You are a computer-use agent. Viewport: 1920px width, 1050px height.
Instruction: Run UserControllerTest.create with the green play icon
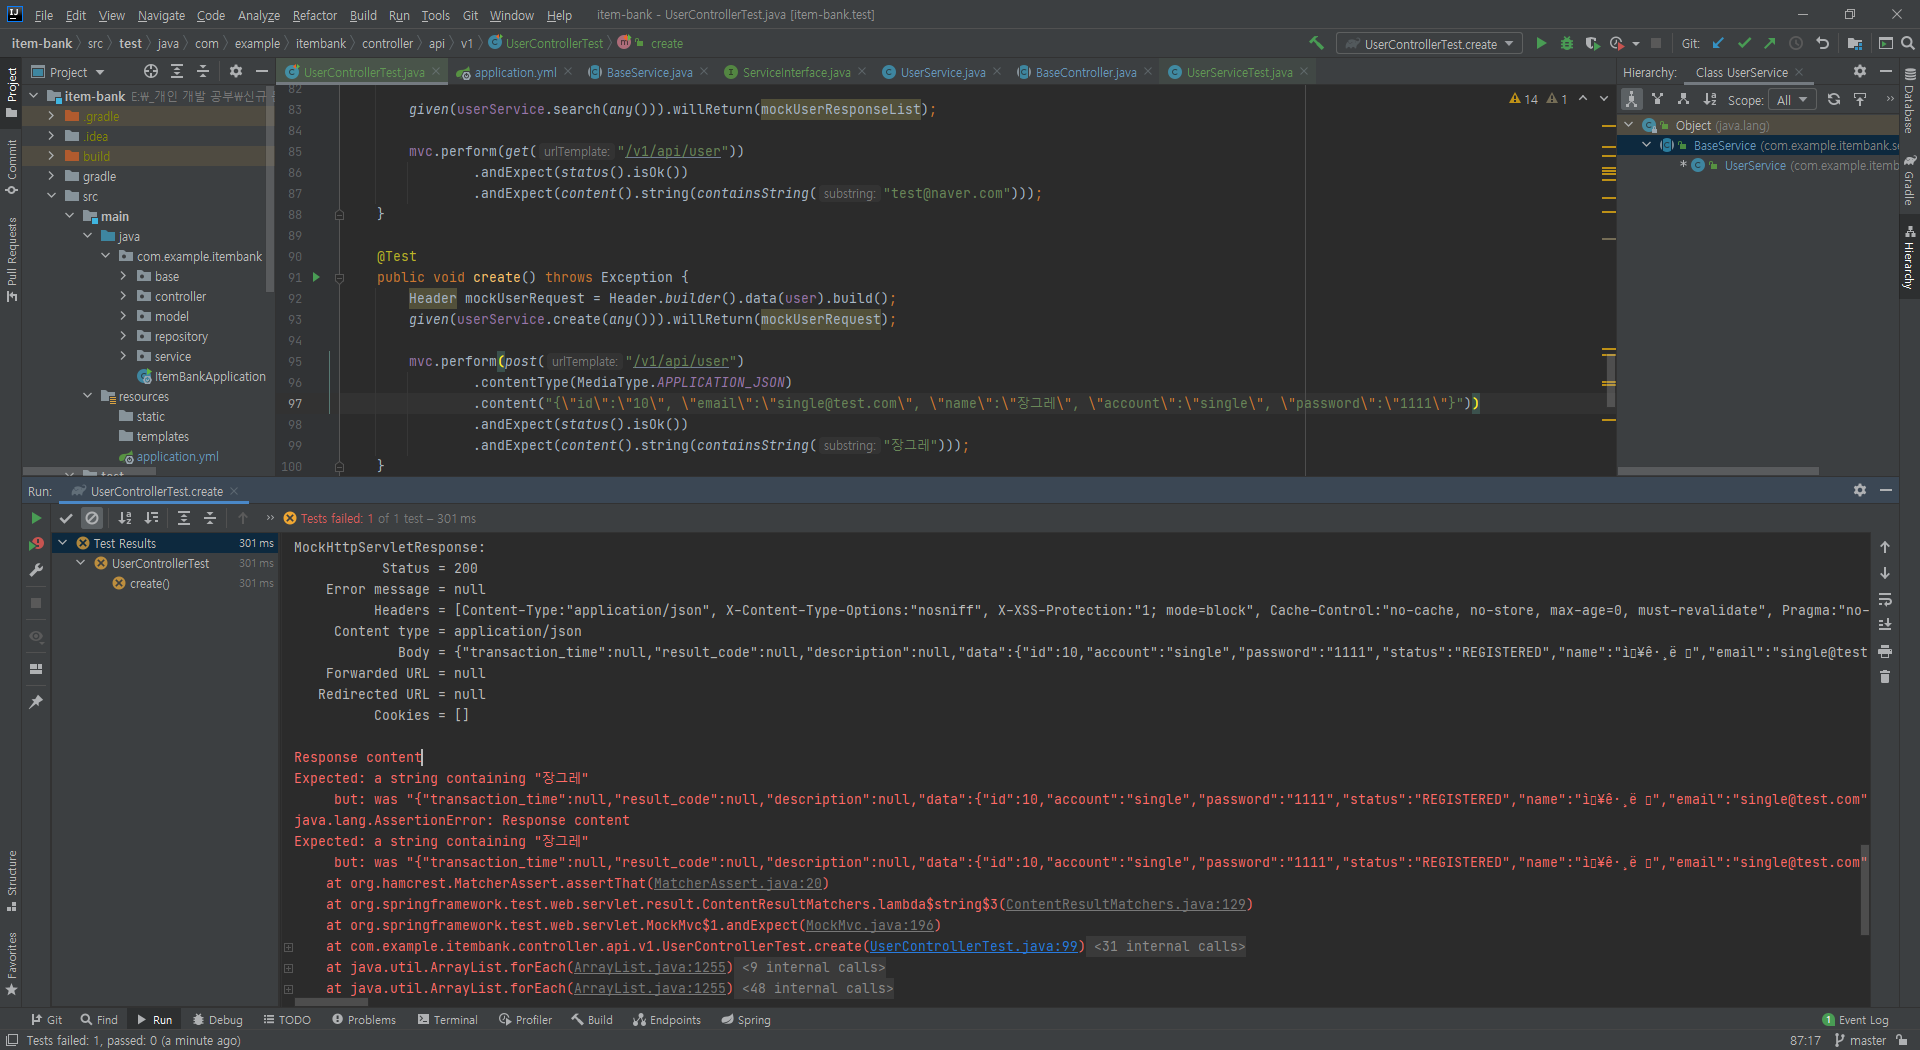1541,43
